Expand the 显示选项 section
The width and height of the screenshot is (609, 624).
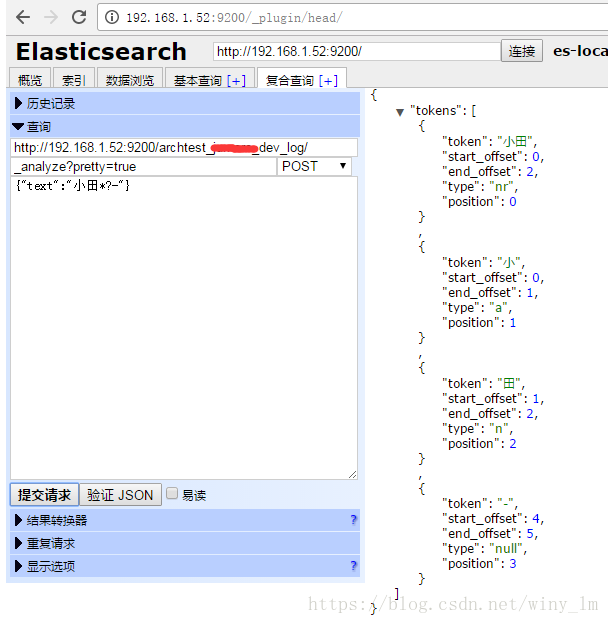185,566
